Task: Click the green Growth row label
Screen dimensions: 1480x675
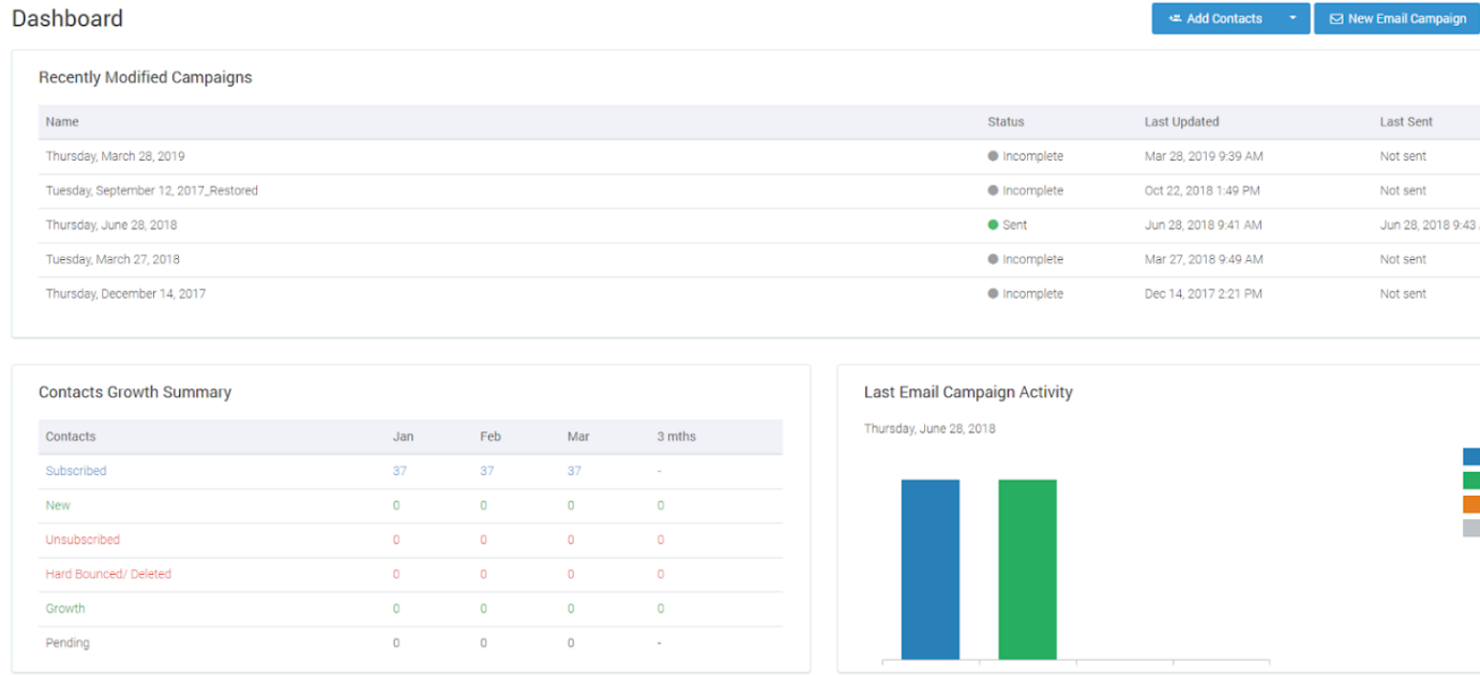Action: (65, 608)
